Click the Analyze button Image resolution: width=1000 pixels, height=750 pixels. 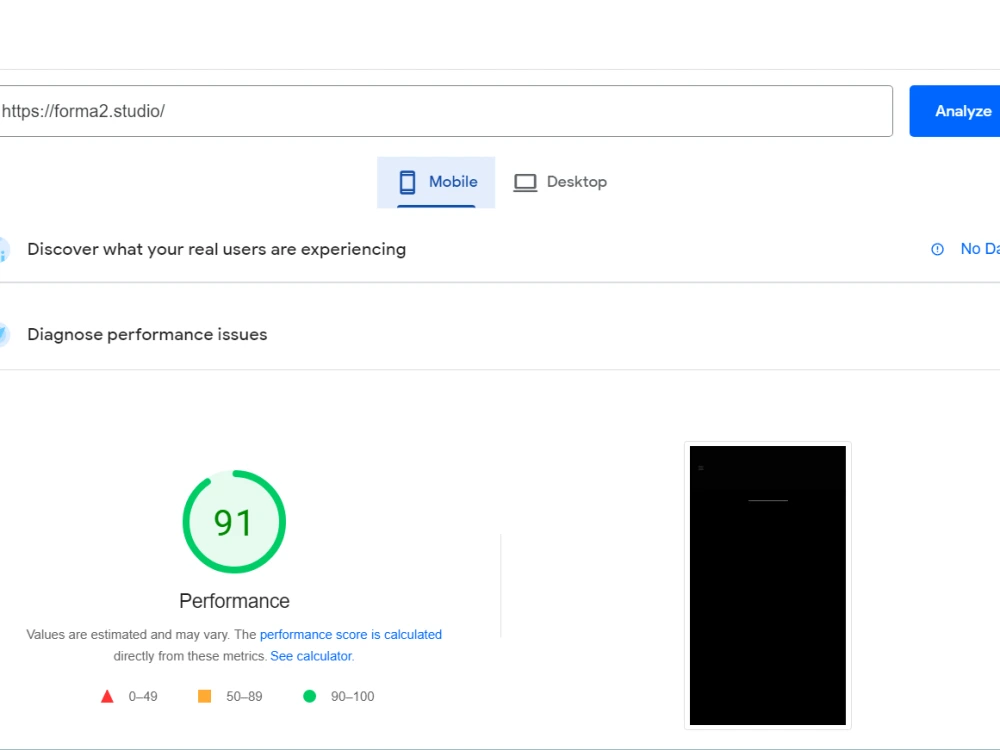pyautogui.click(x=955, y=111)
